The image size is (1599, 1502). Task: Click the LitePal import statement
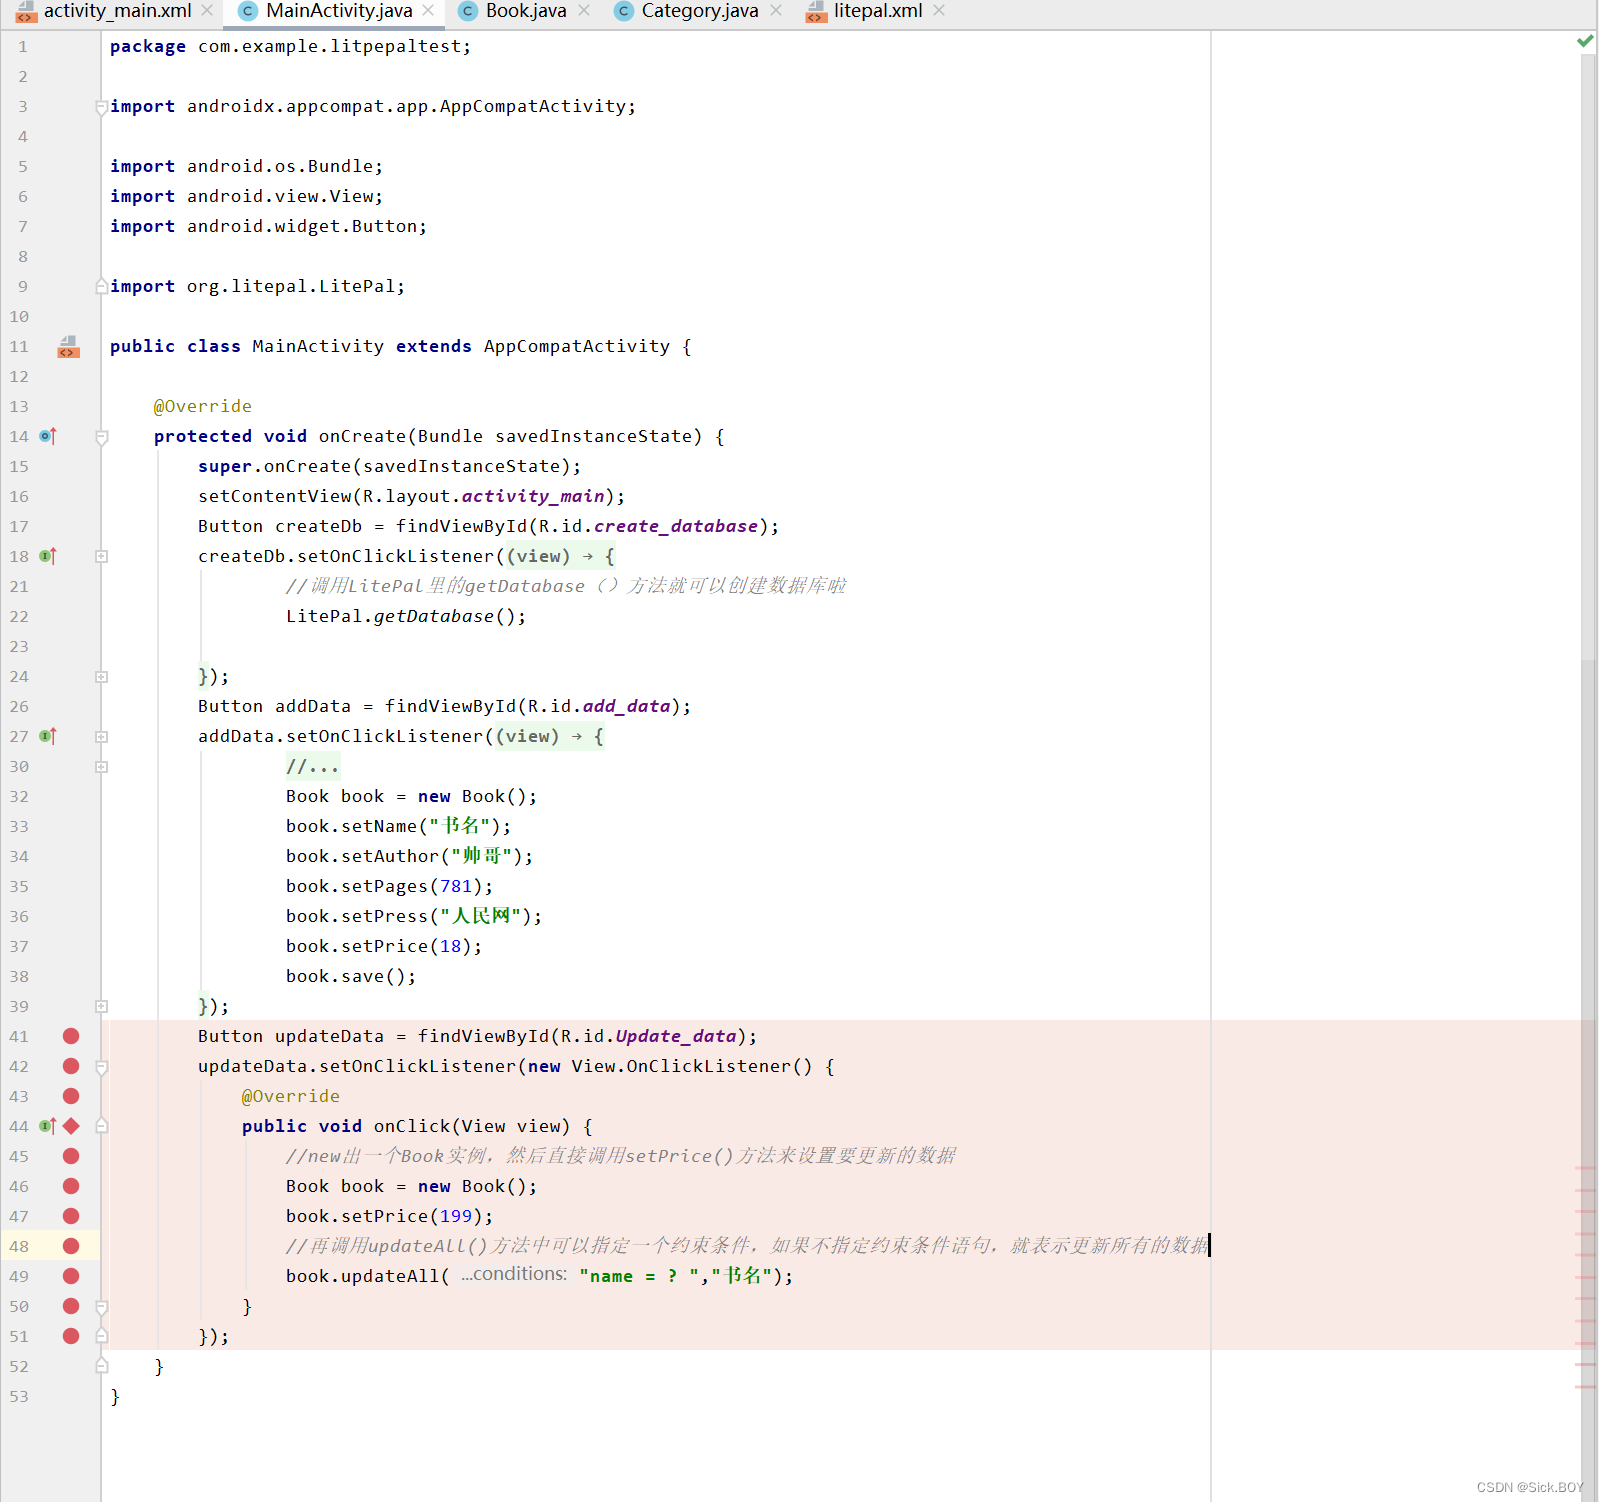[x=257, y=286]
